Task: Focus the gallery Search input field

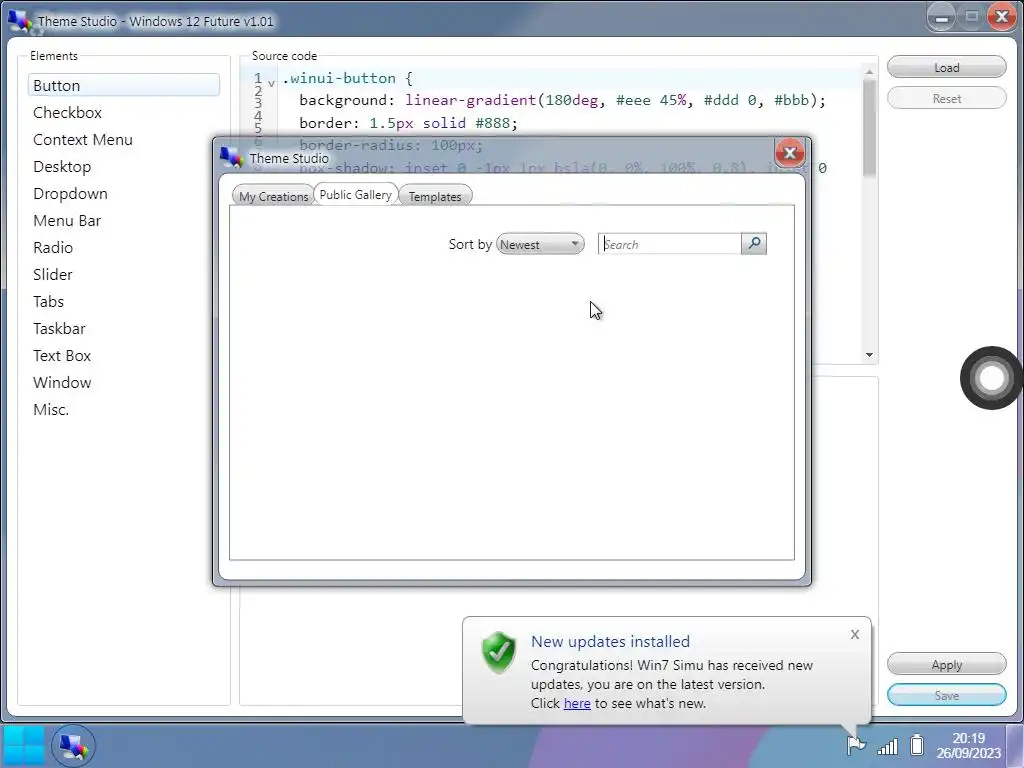Action: click(x=670, y=244)
